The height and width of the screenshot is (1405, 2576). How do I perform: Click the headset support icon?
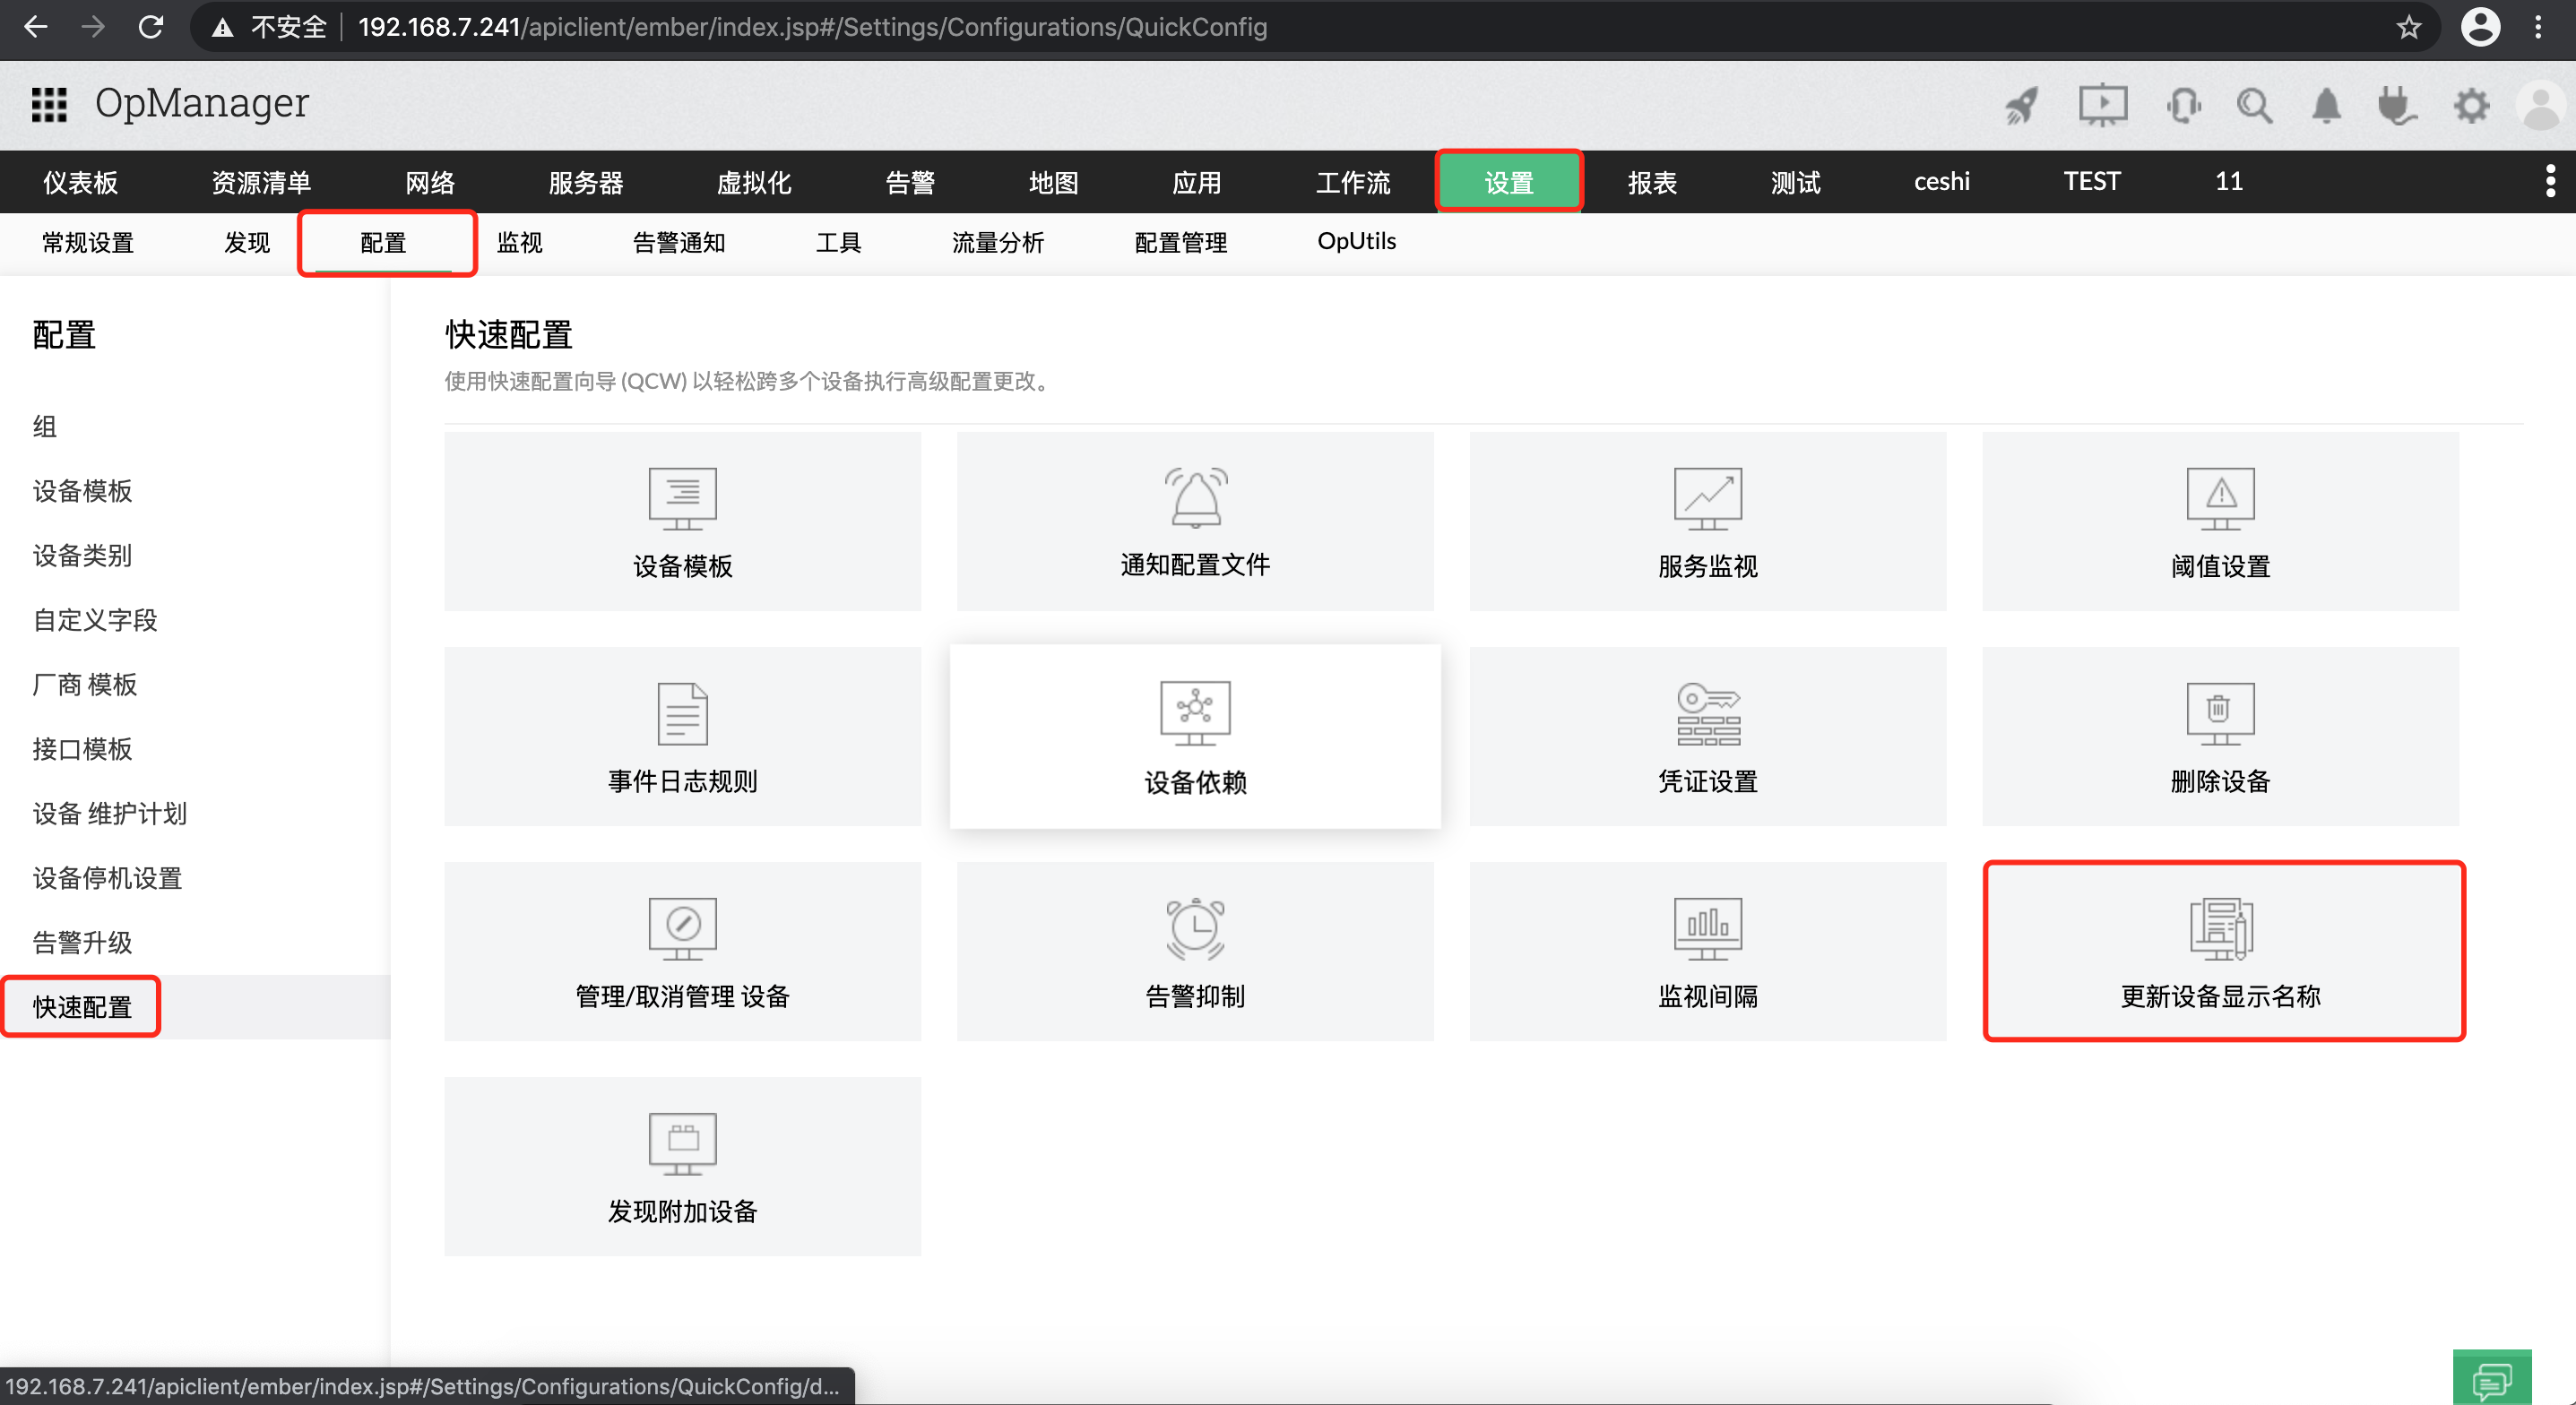2184,105
